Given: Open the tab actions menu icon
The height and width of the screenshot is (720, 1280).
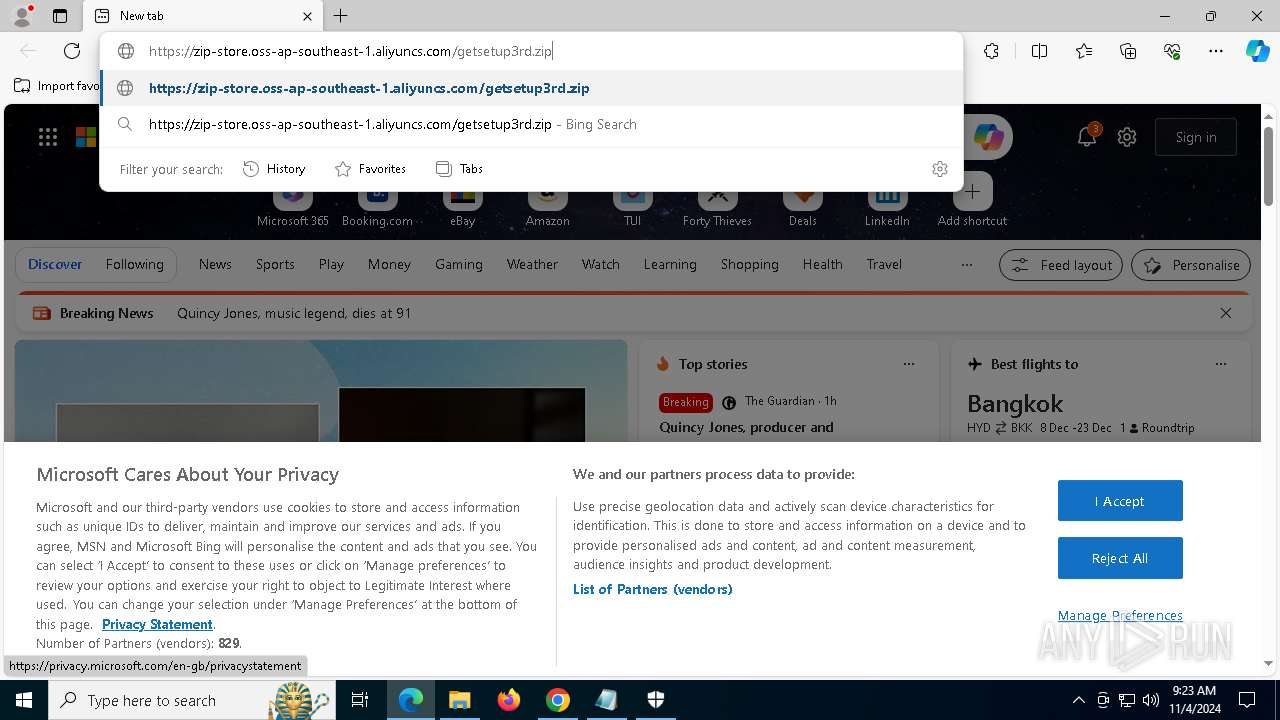Looking at the screenshot, I should click(x=60, y=16).
